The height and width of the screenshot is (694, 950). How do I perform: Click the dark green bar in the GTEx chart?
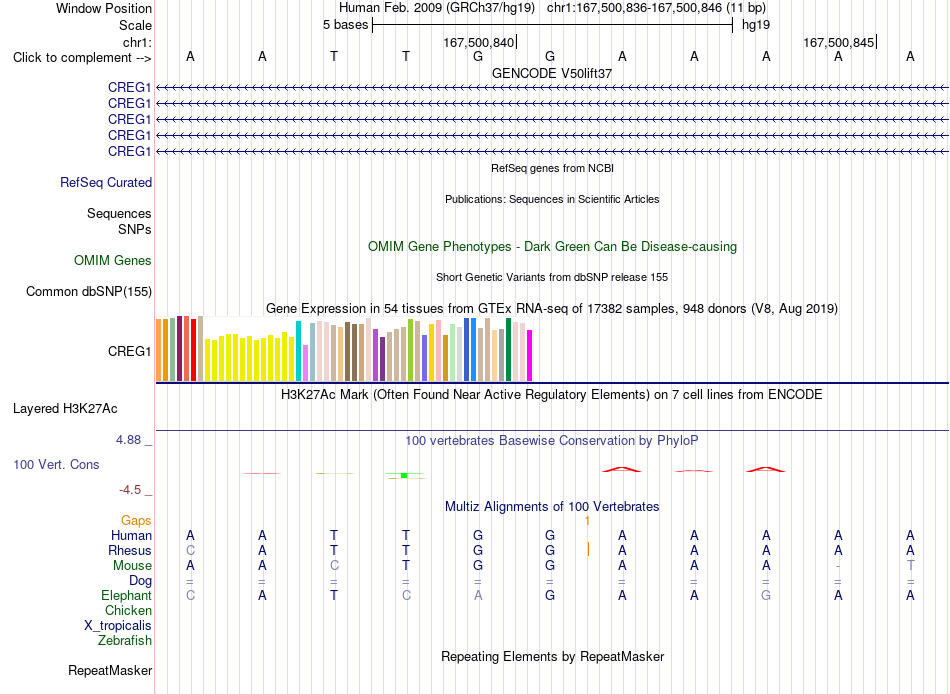click(x=509, y=350)
